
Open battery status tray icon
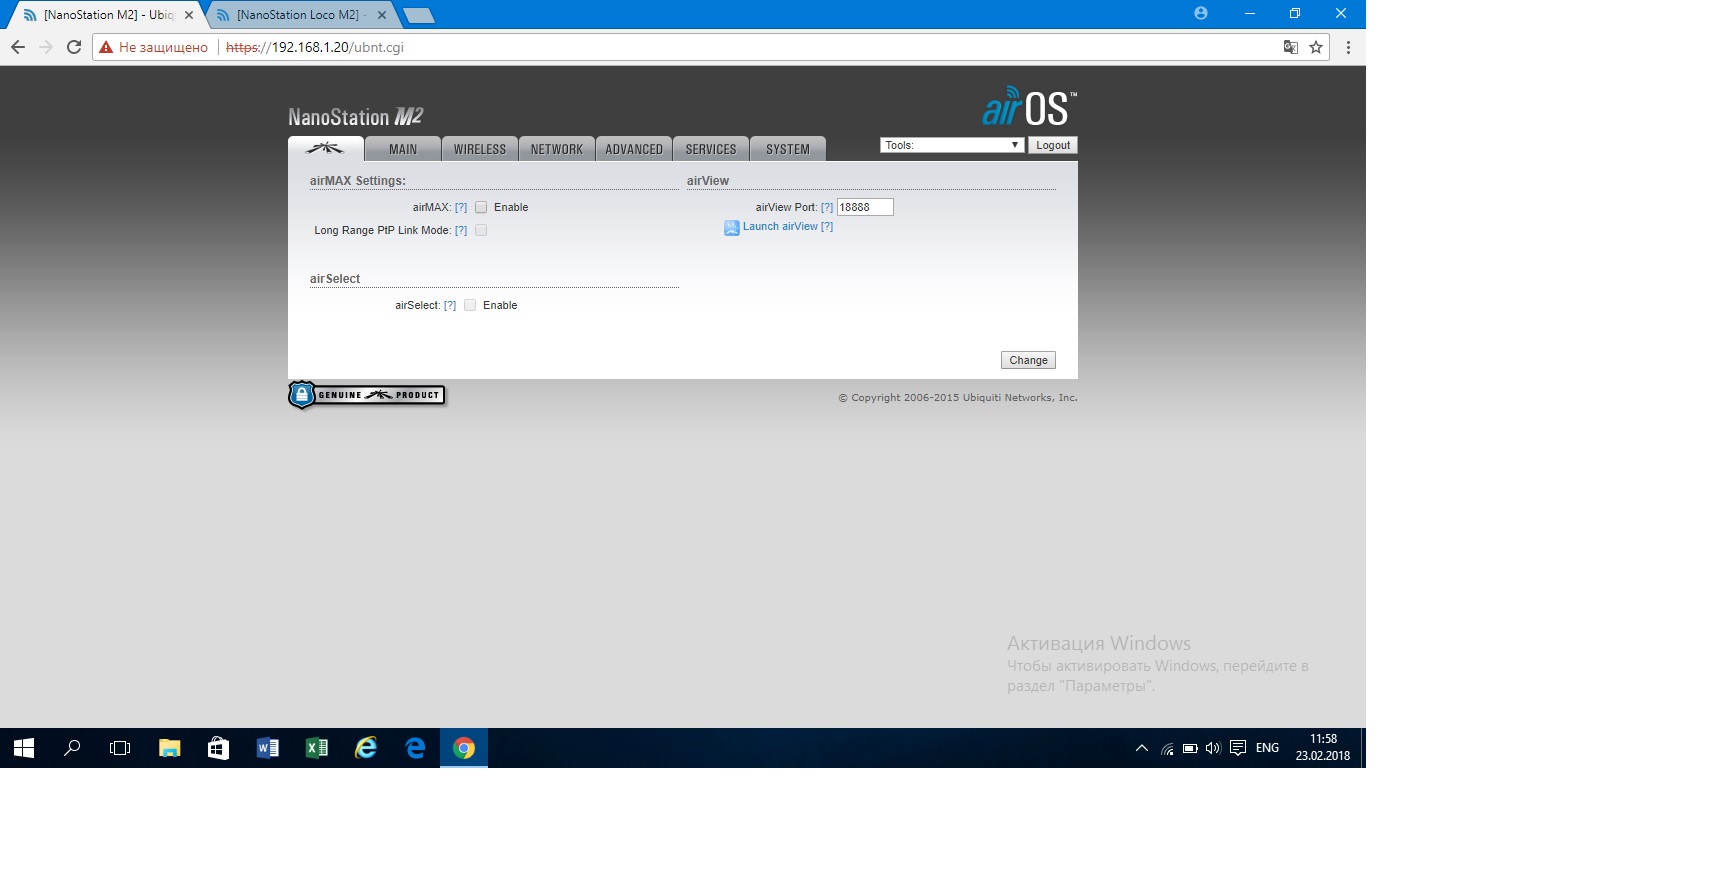(x=1190, y=748)
